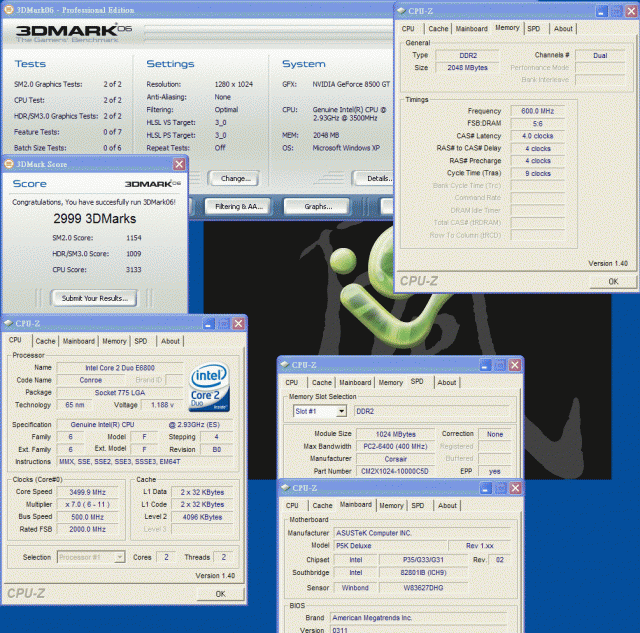
Task: Click the 3DMark06 title bar icon
Action: 9,10
